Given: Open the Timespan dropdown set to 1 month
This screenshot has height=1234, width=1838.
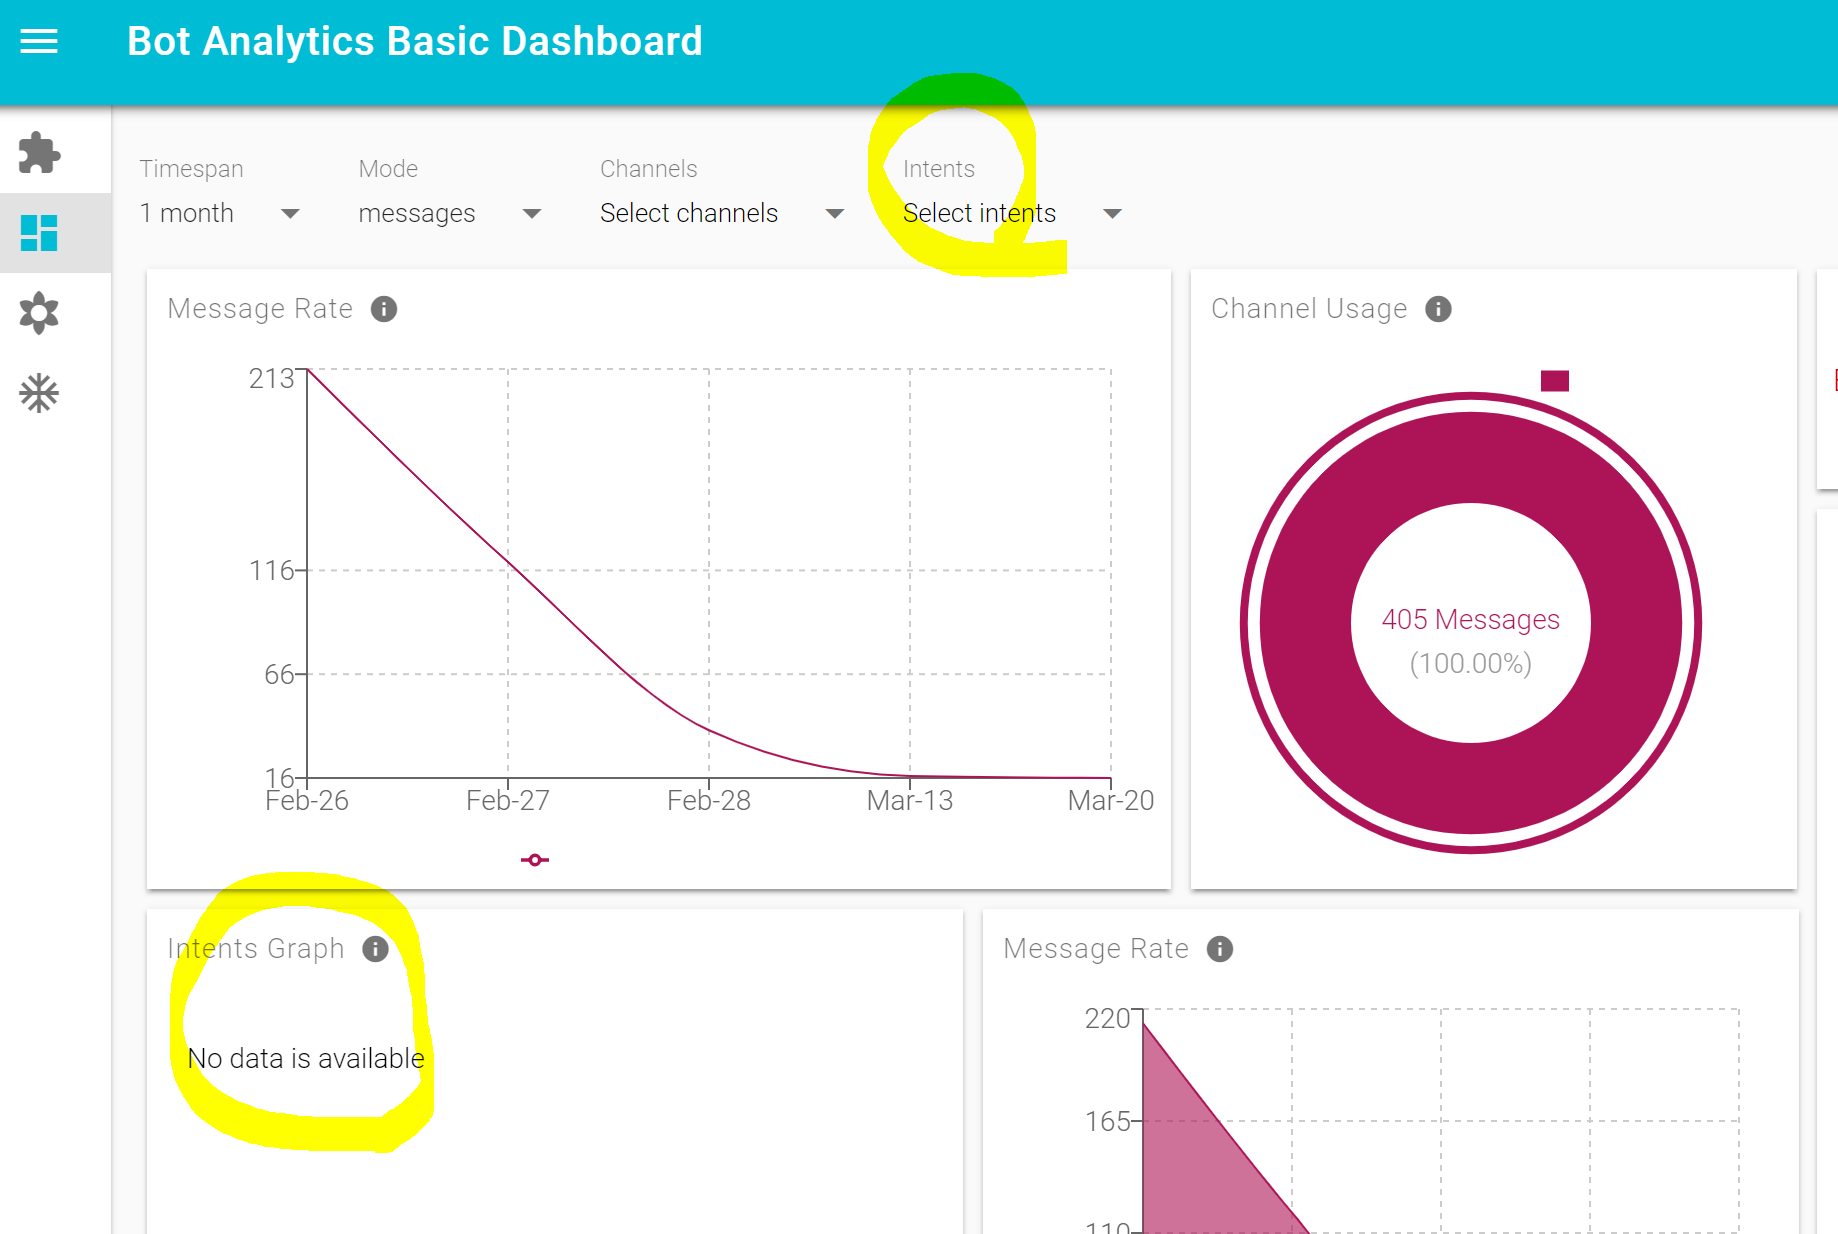Looking at the screenshot, I should [220, 213].
